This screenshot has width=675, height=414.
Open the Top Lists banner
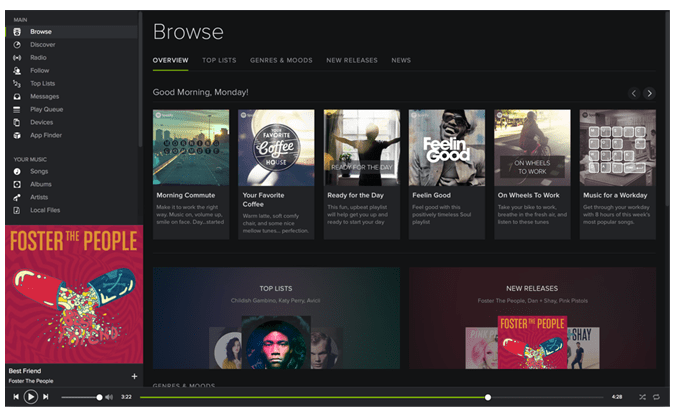pos(276,318)
